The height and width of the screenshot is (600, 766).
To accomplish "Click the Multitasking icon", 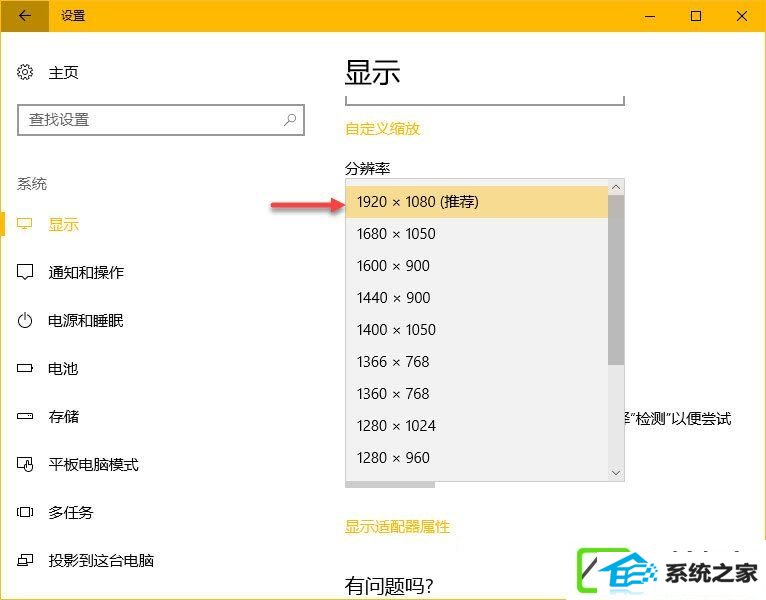I will [x=25, y=512].
